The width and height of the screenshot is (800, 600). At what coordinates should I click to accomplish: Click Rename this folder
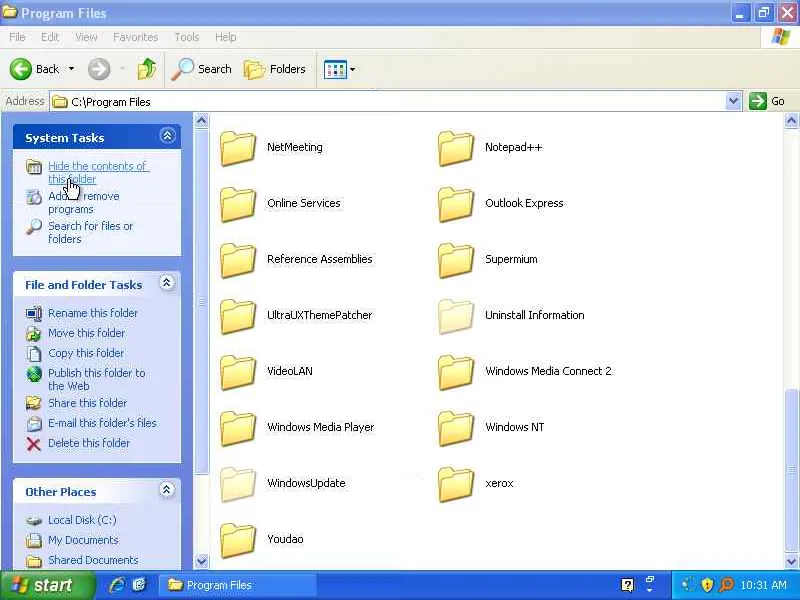click(93, 313)
